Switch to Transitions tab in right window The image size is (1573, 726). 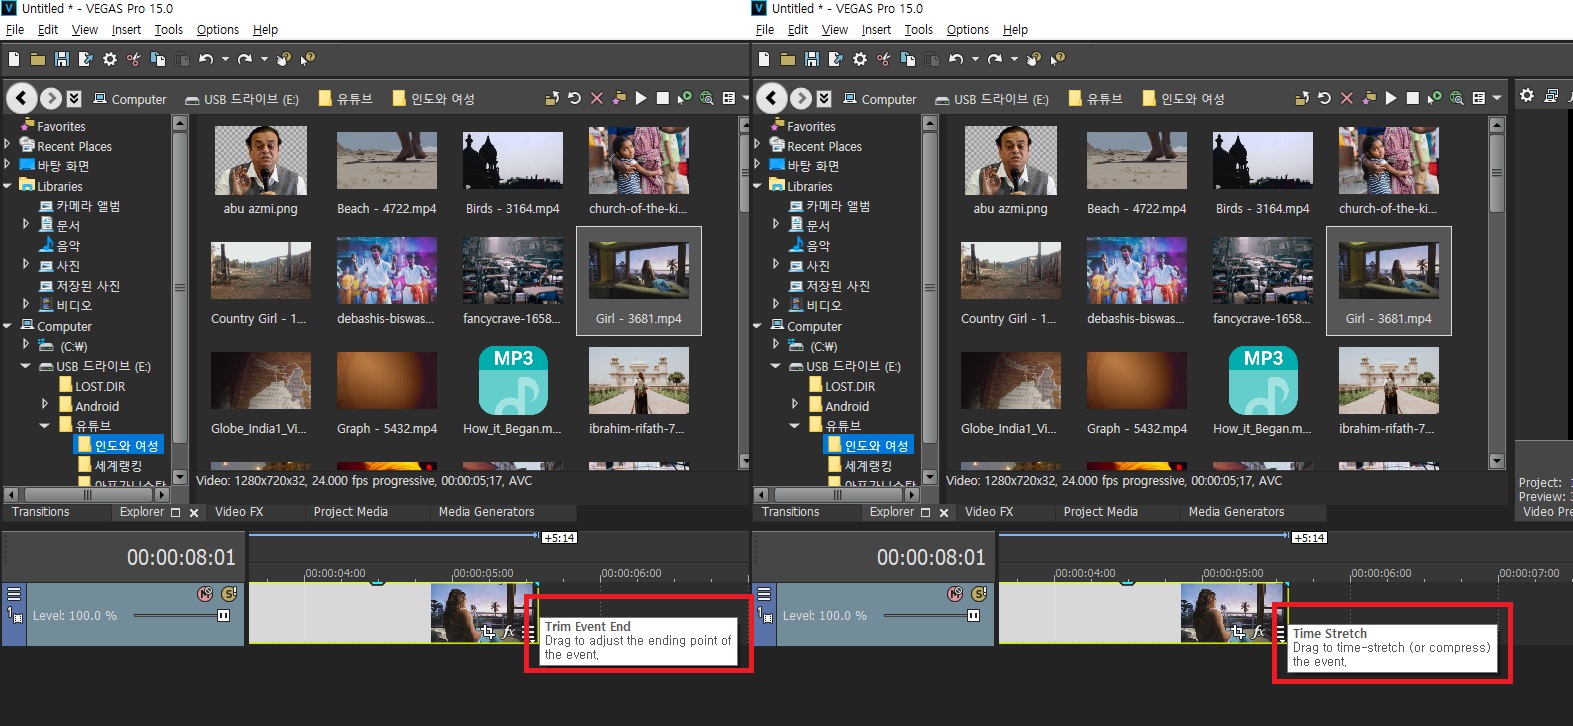[x=791, y=512]
